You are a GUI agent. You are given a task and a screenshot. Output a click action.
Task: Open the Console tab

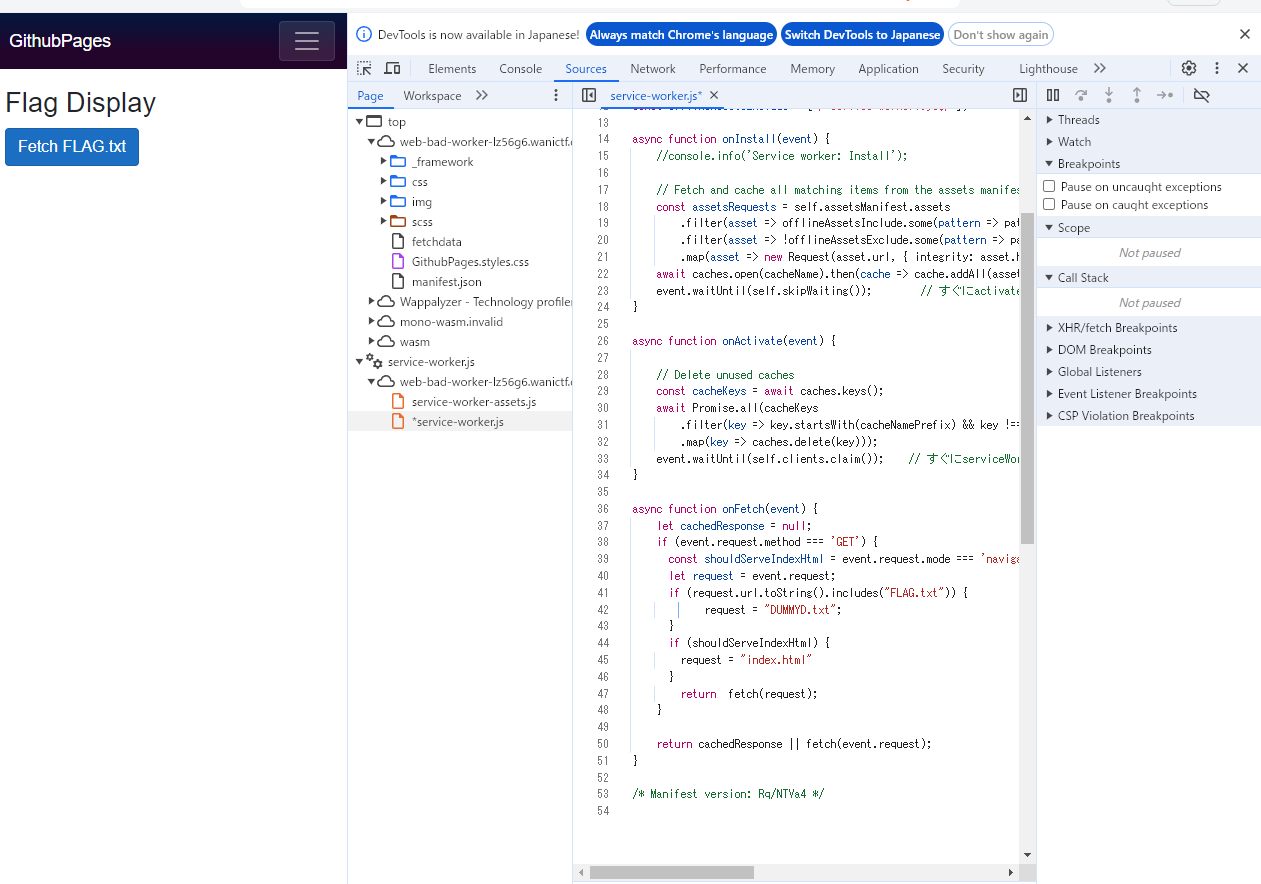tap(520, 69)
